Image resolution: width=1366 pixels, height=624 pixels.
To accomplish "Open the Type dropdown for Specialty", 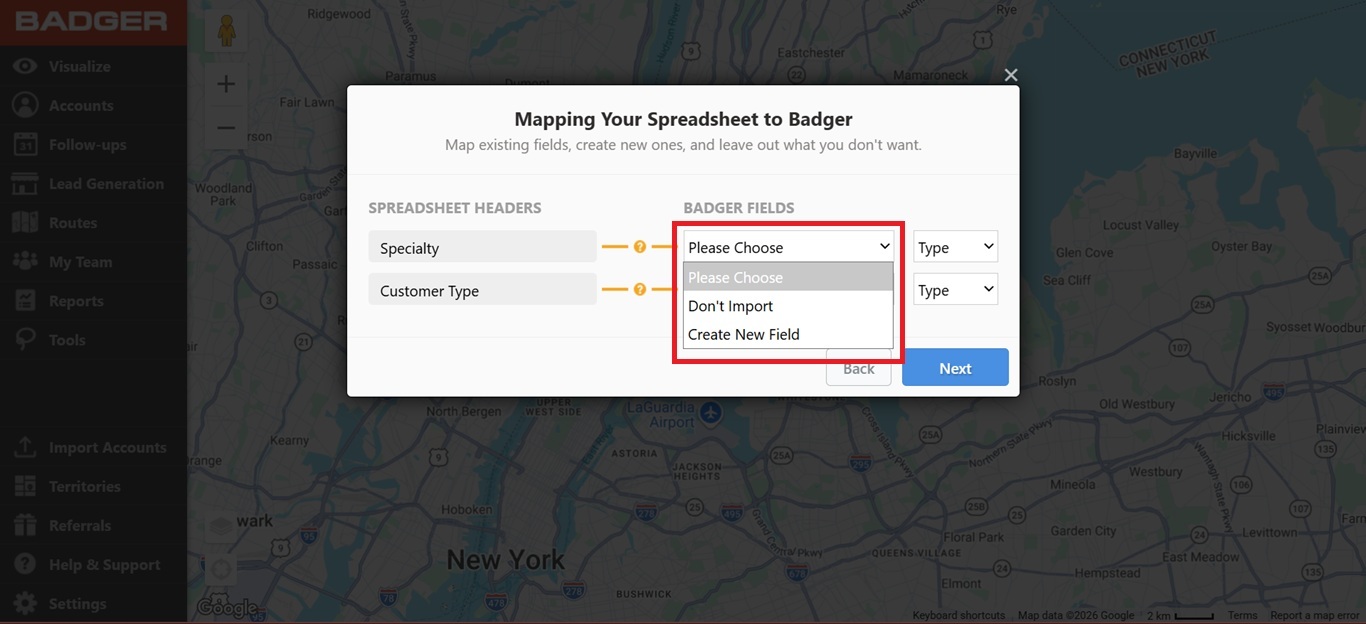I will click(x=956, y=247).
